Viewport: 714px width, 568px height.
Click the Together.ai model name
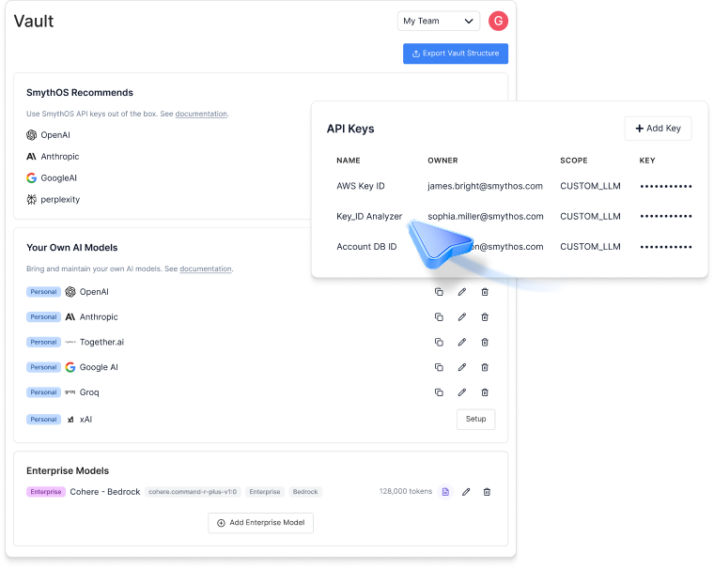point(102,342)
